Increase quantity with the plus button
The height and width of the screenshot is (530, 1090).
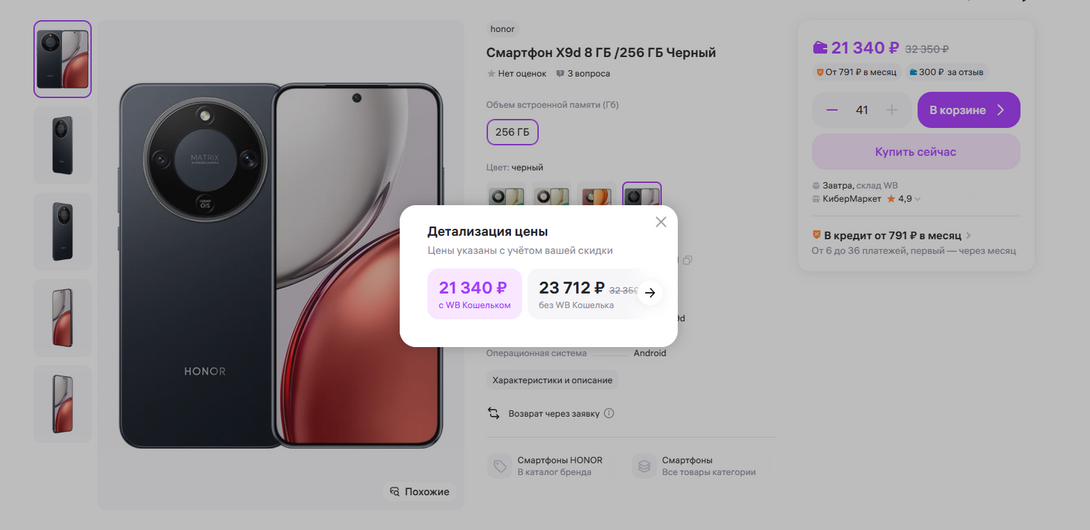click(x=892, y=110)
